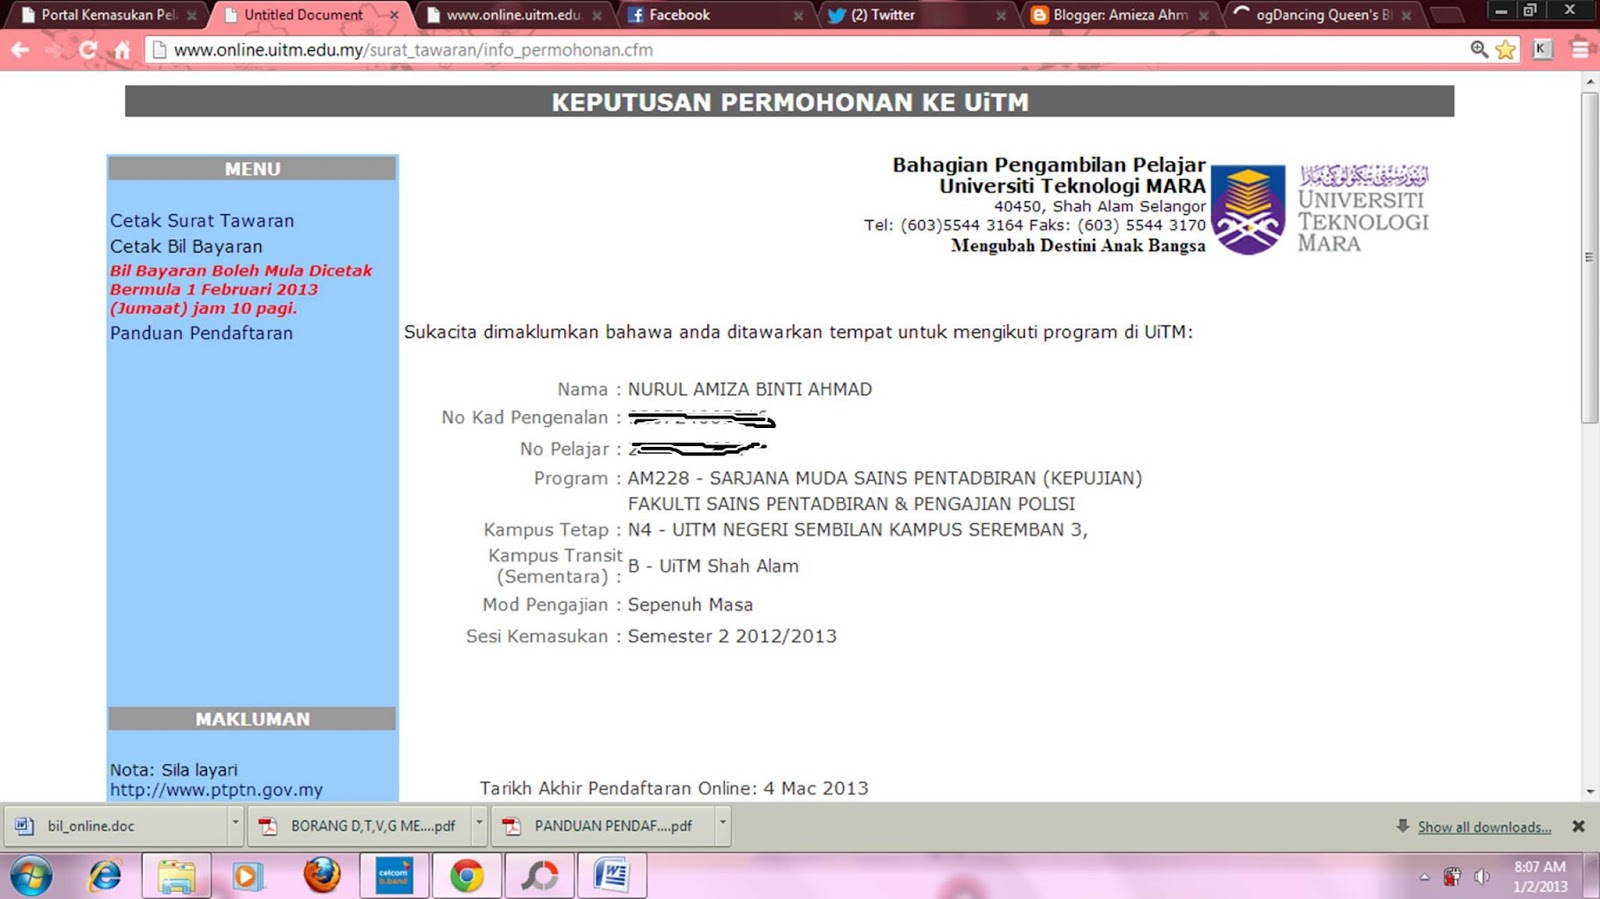Open Windows Explorer folder on taskbar
The height and width of the screenshot is (899, 1600).
click(x=176, y=877)
